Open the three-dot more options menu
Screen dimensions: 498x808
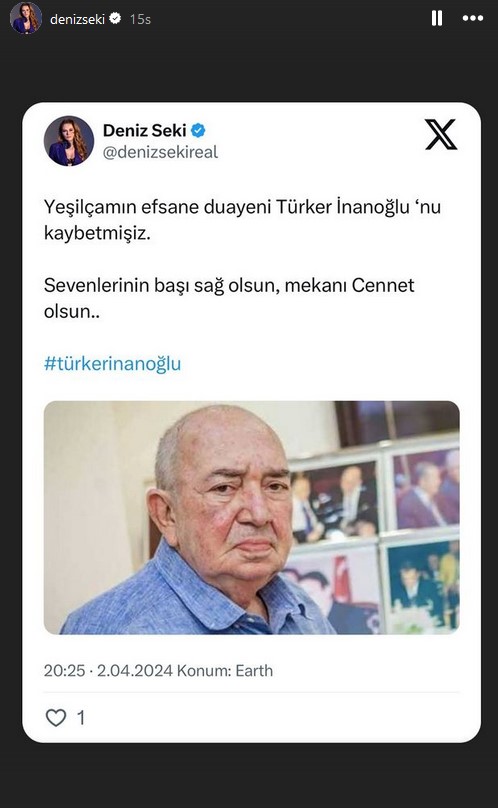[473, 19]
